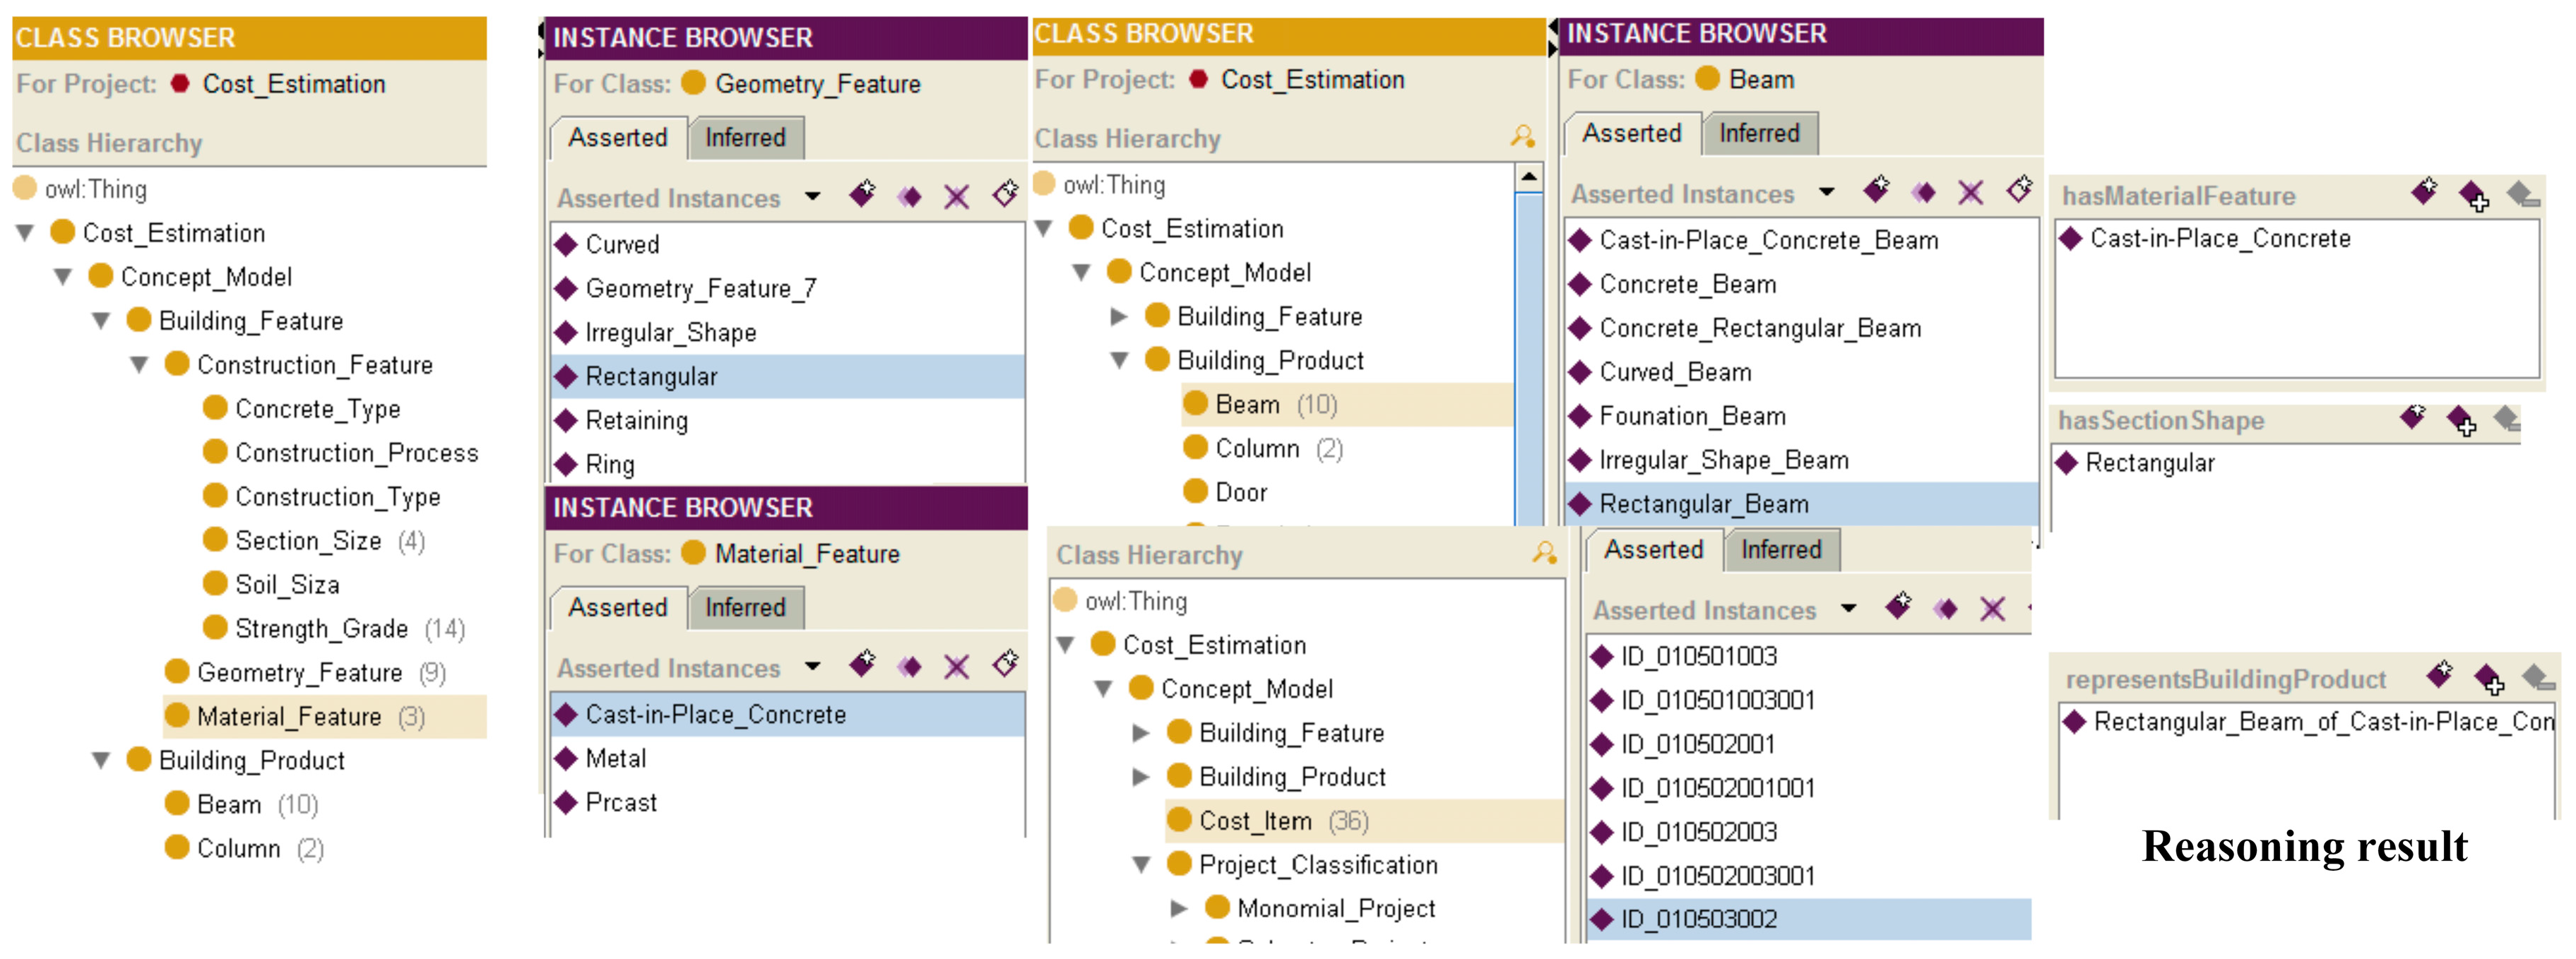Click delete instance X in Geometry_Feature browser
The width and height of the screenshot is (2576, 959).
[x=956, y=196]
